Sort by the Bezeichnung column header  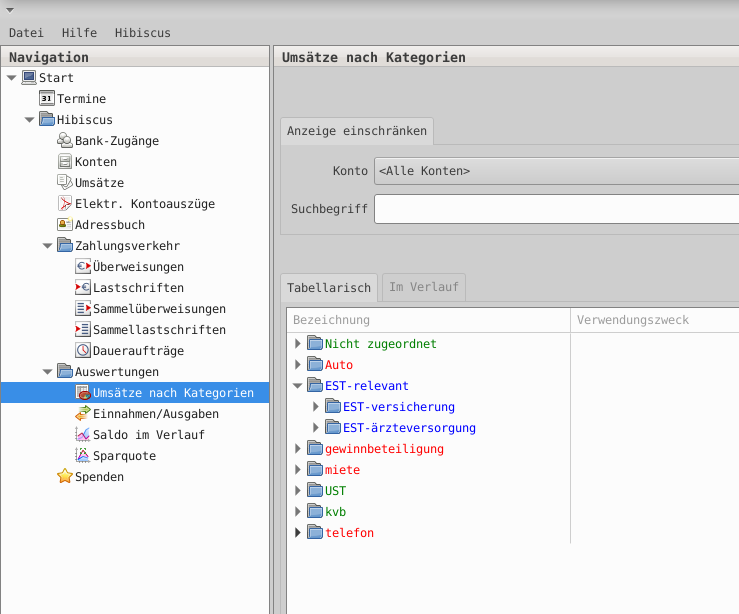(428, 320)
